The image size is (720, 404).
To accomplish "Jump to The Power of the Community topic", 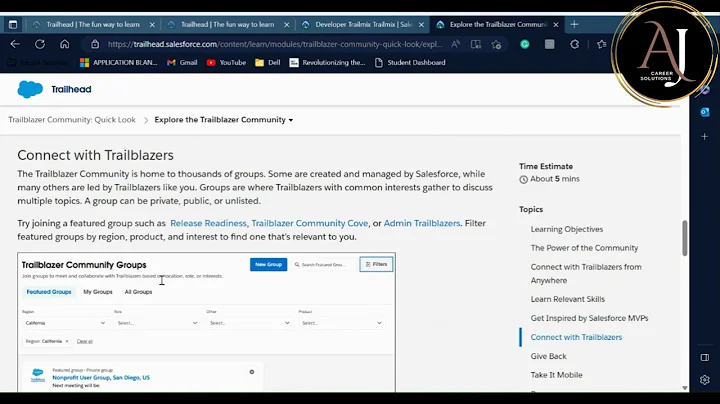I will point(585,248).
